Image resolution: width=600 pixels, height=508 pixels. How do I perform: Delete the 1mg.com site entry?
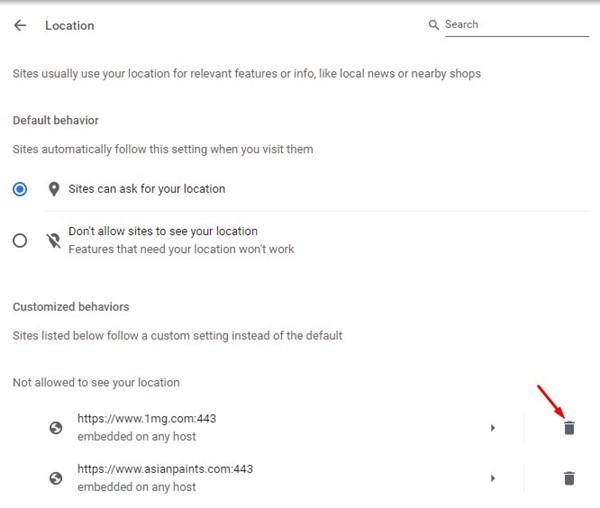click(569, 428)
